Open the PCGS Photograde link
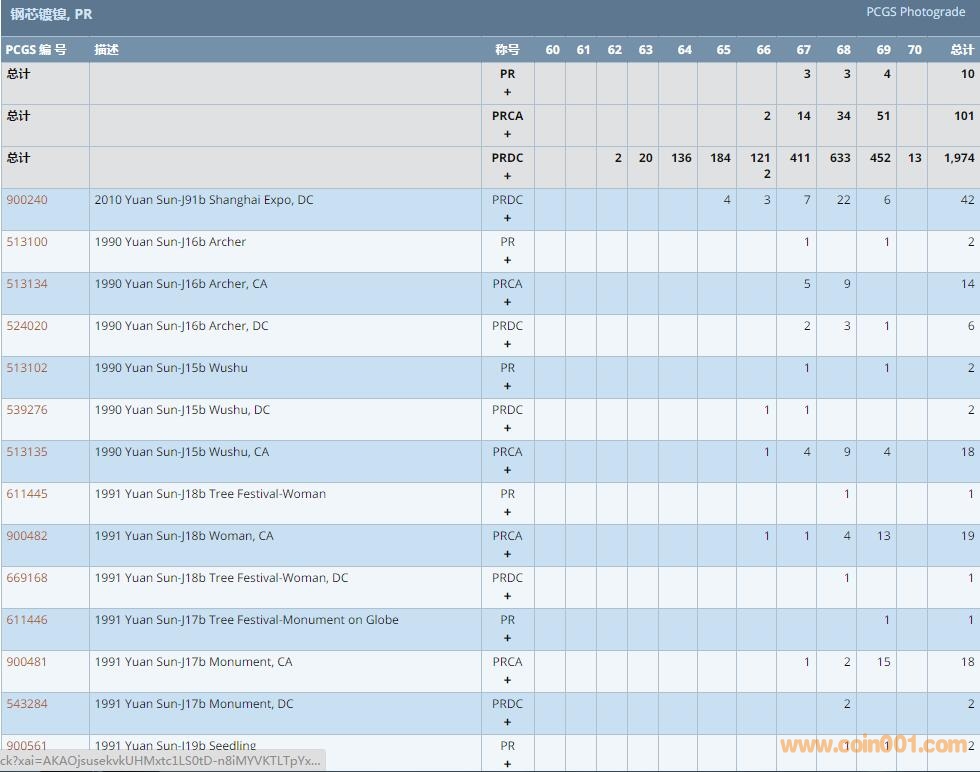980x772 pixels. click(x=915, y=12)
